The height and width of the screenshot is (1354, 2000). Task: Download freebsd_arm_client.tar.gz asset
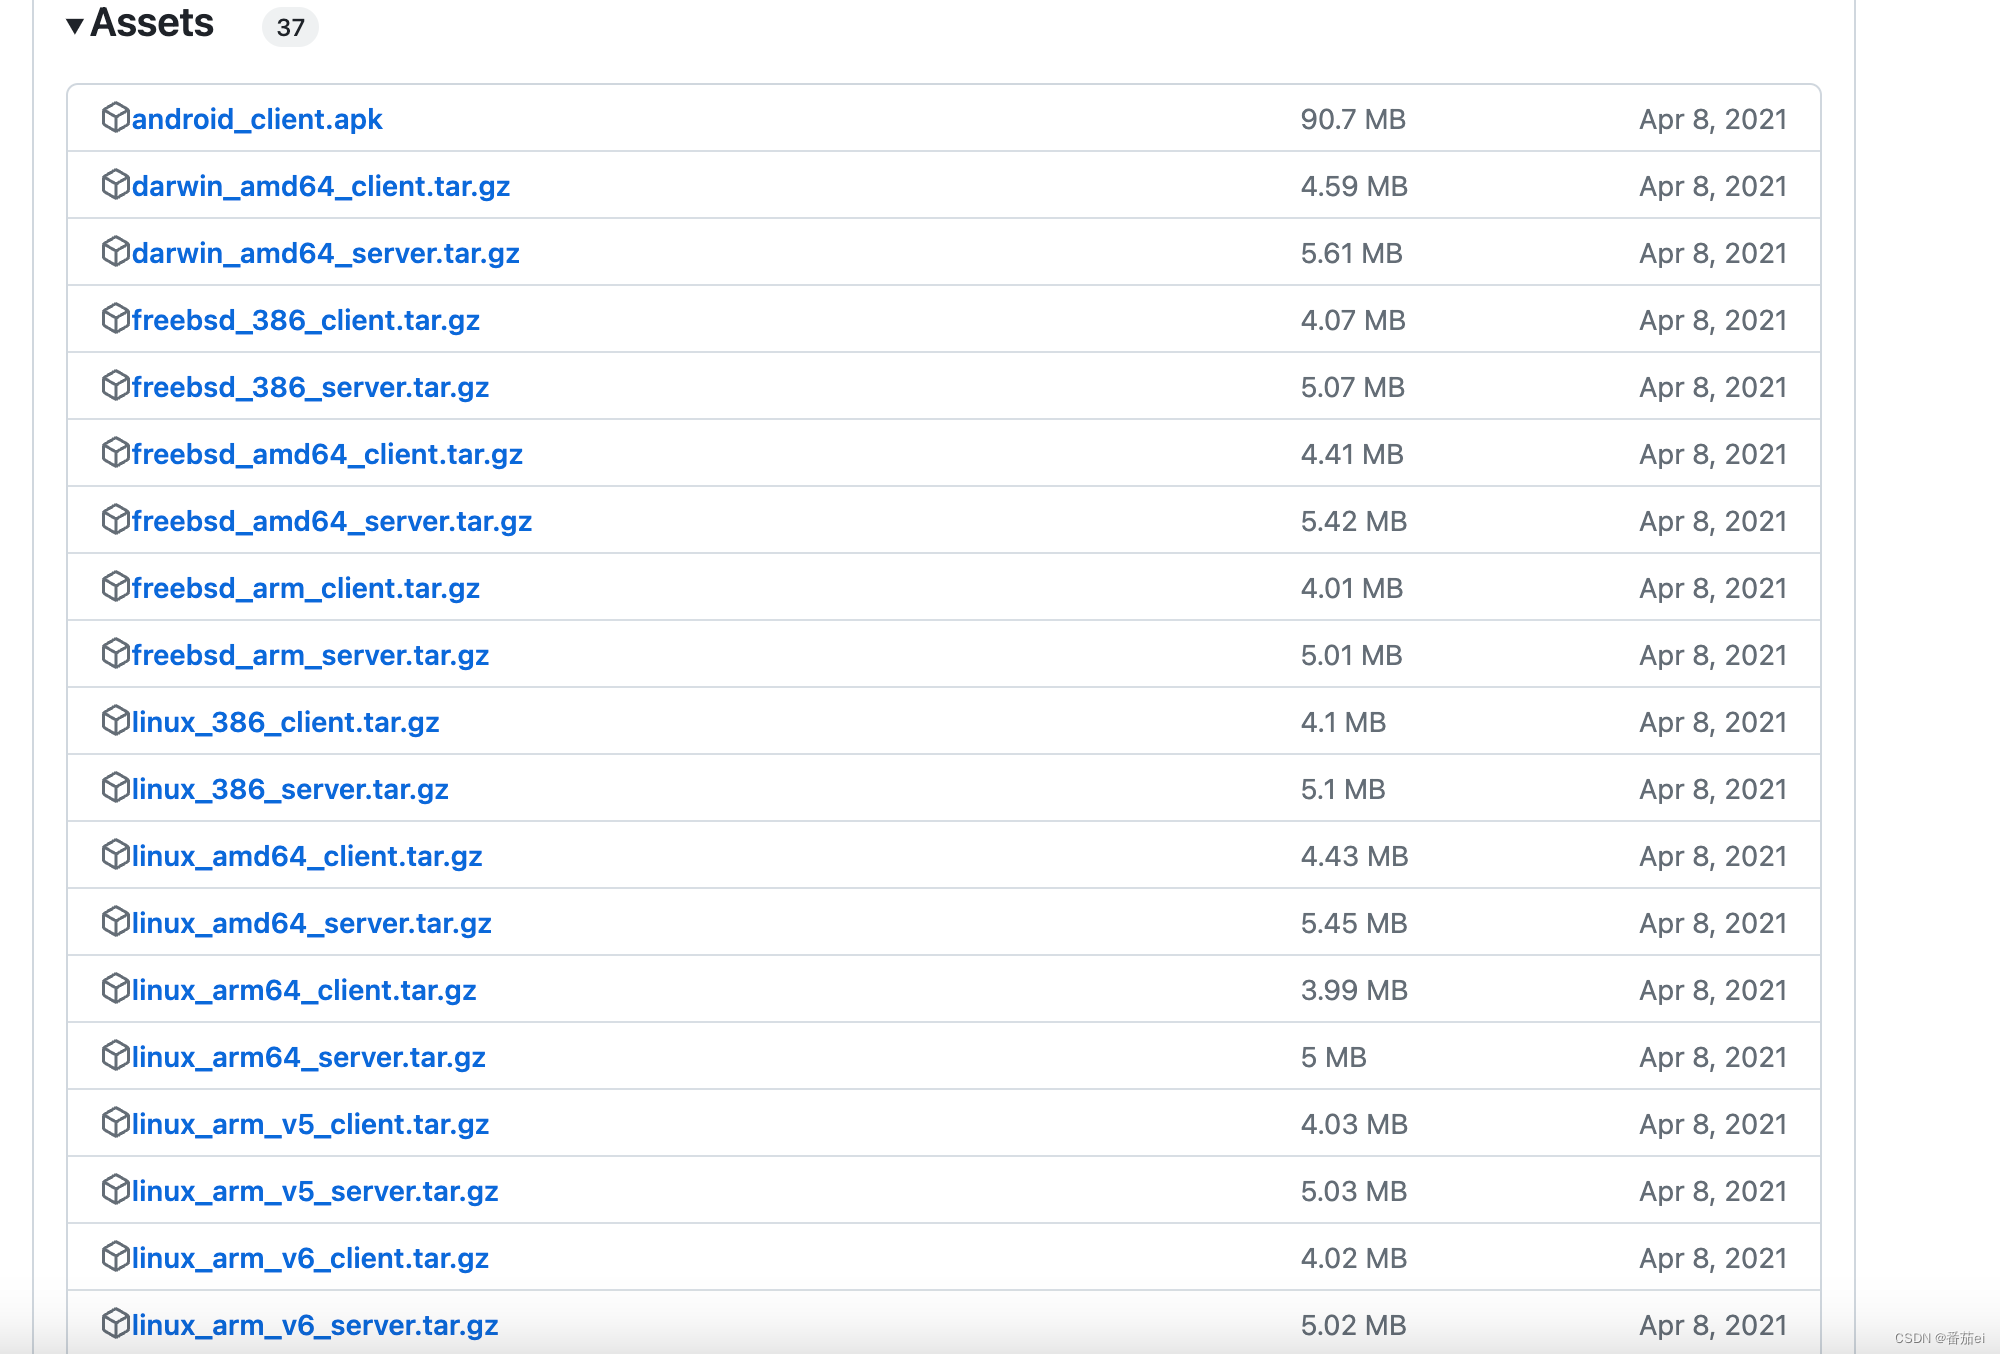(305, 588)
